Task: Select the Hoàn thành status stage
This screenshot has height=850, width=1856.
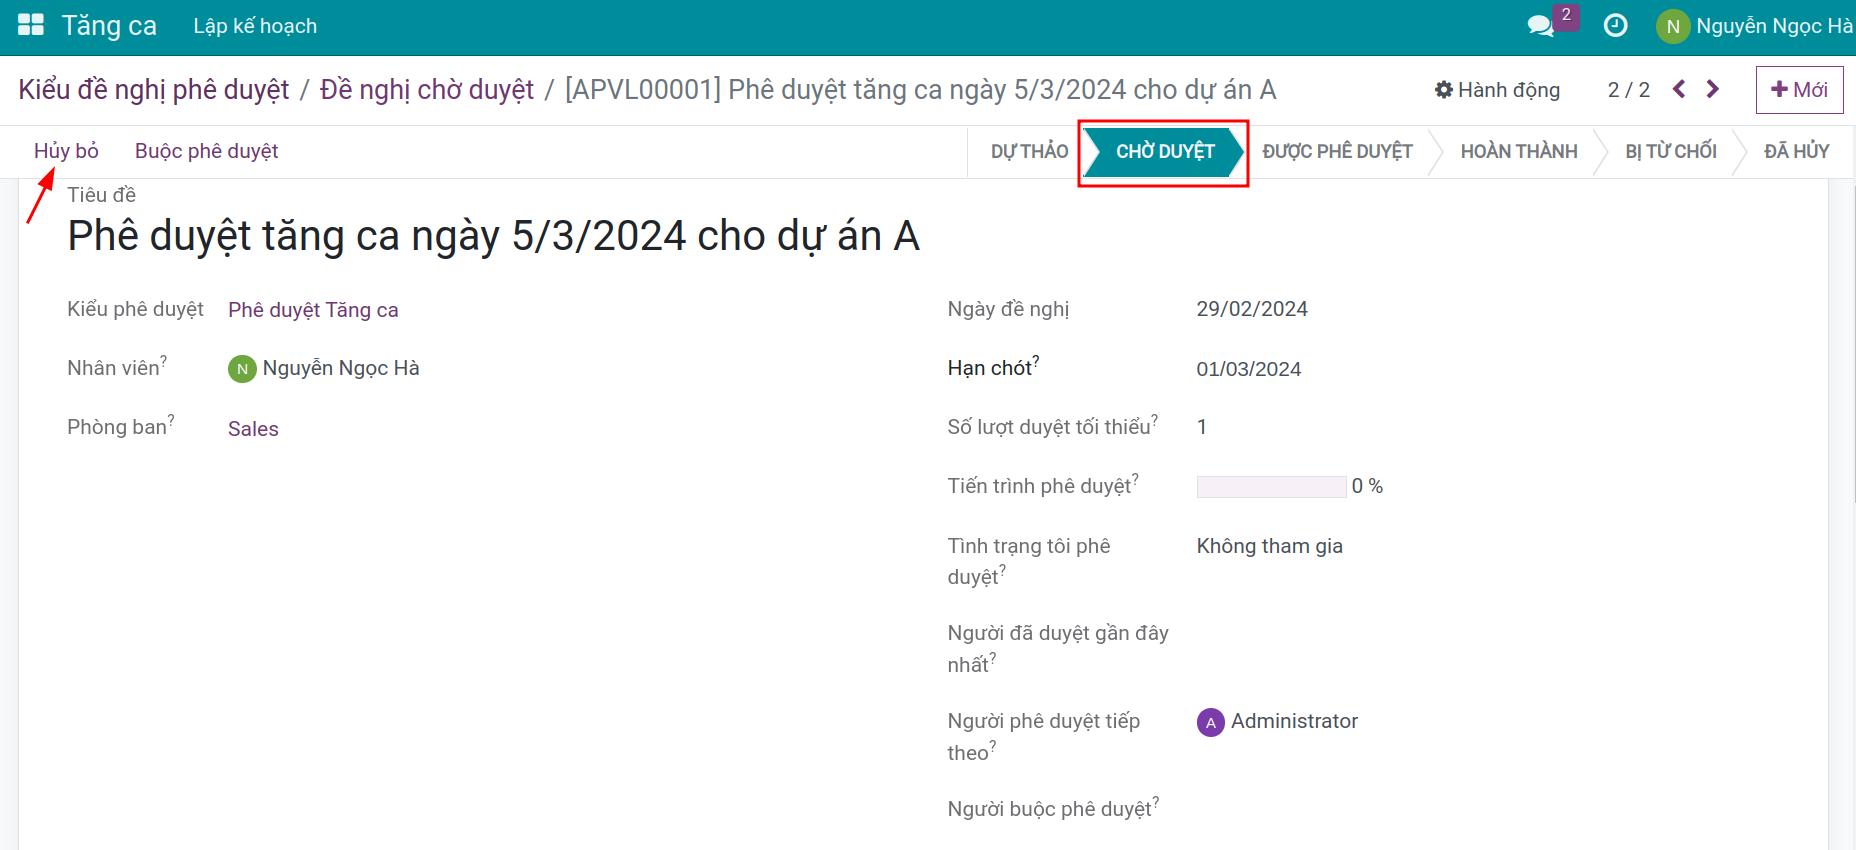Action: click(1519, 151)
